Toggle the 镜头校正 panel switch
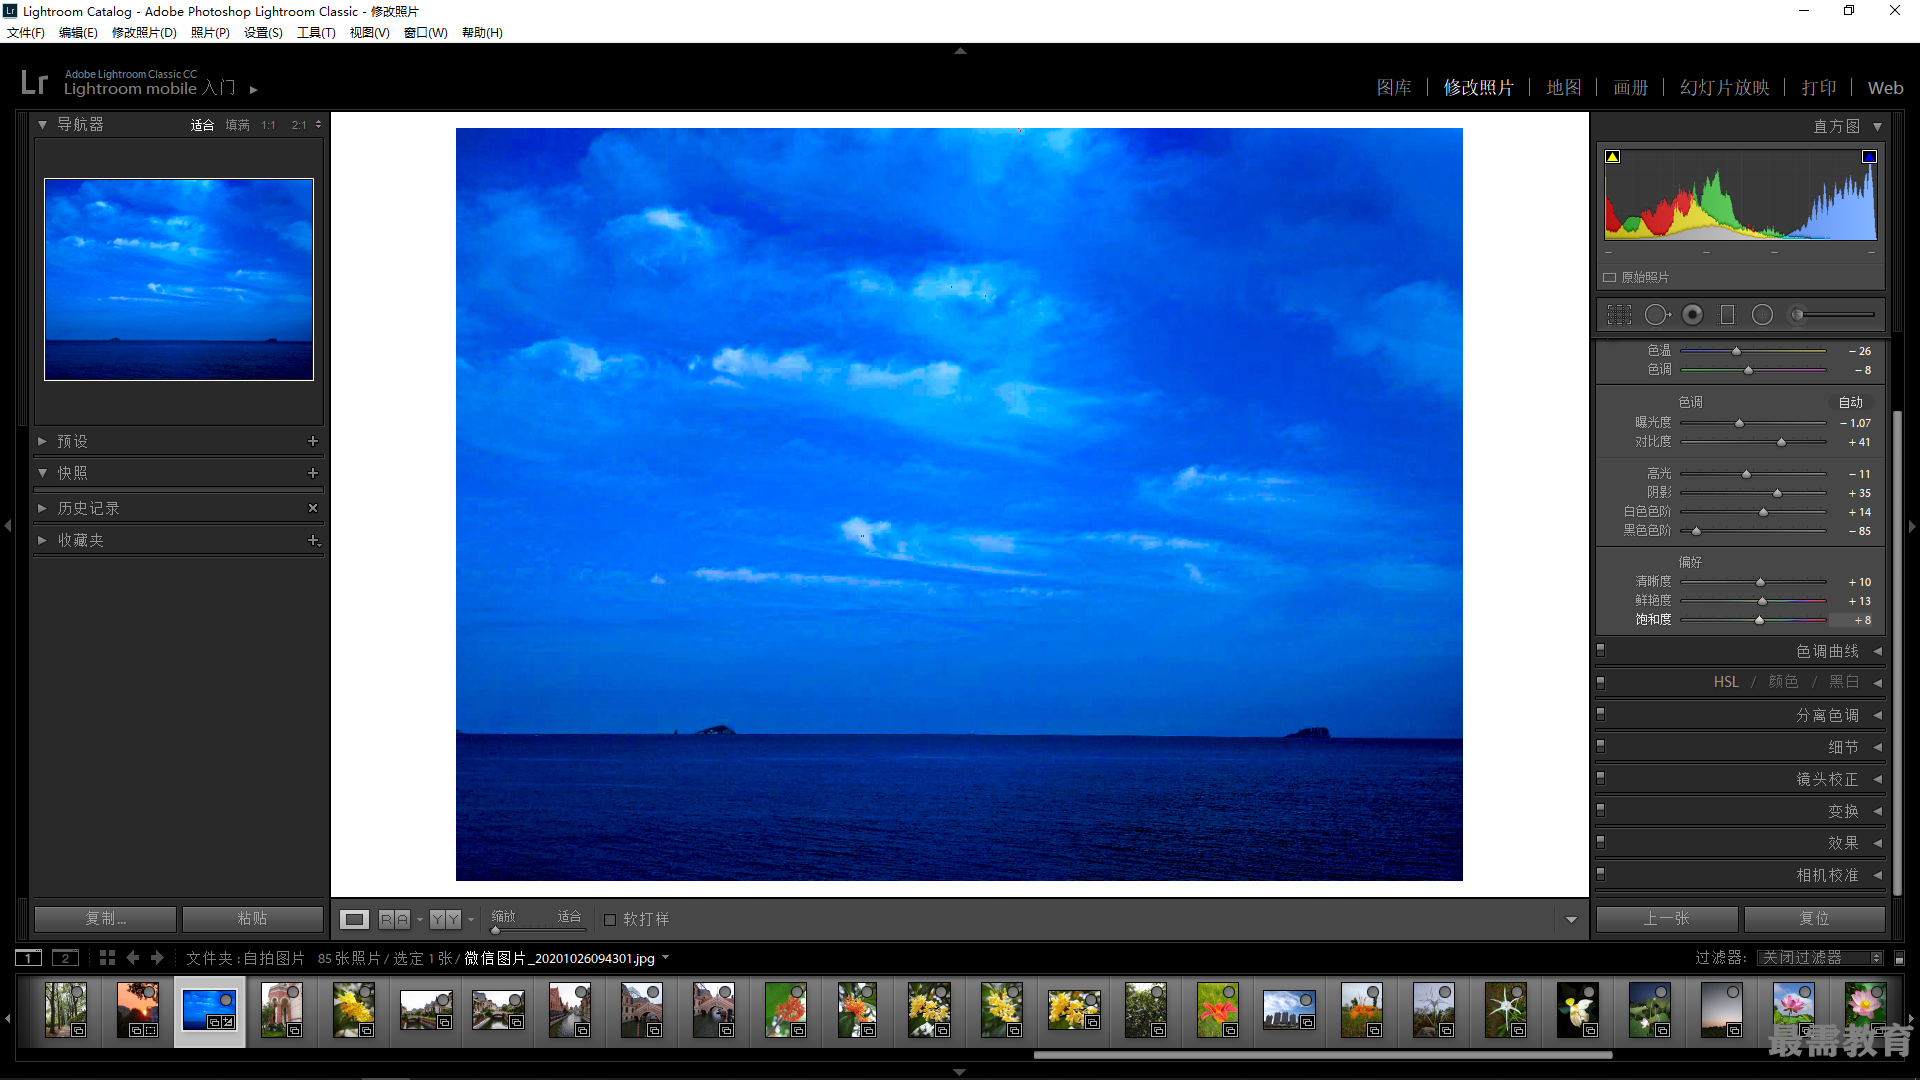The width and height of the screenshot is (1920, 1080). pyautogui.click(x=1600, y=779)
